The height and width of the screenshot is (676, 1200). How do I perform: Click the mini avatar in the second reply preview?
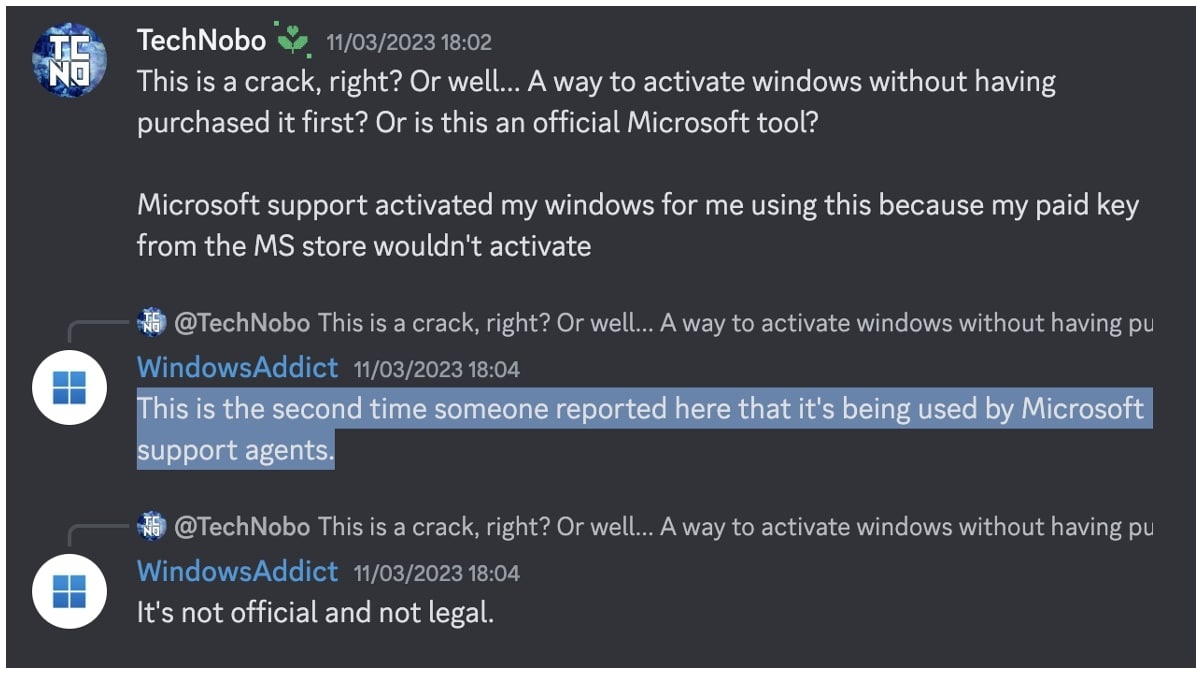coord(150,524)
